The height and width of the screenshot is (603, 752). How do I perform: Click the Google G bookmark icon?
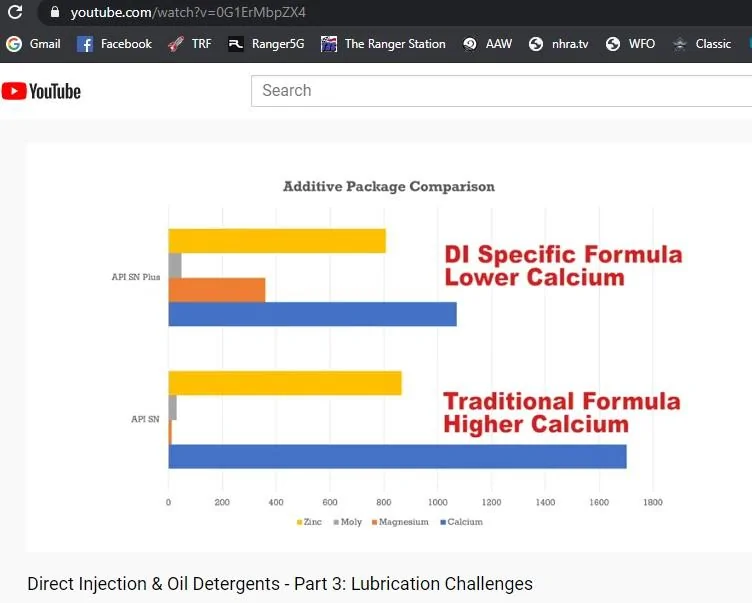click(14, 44)
